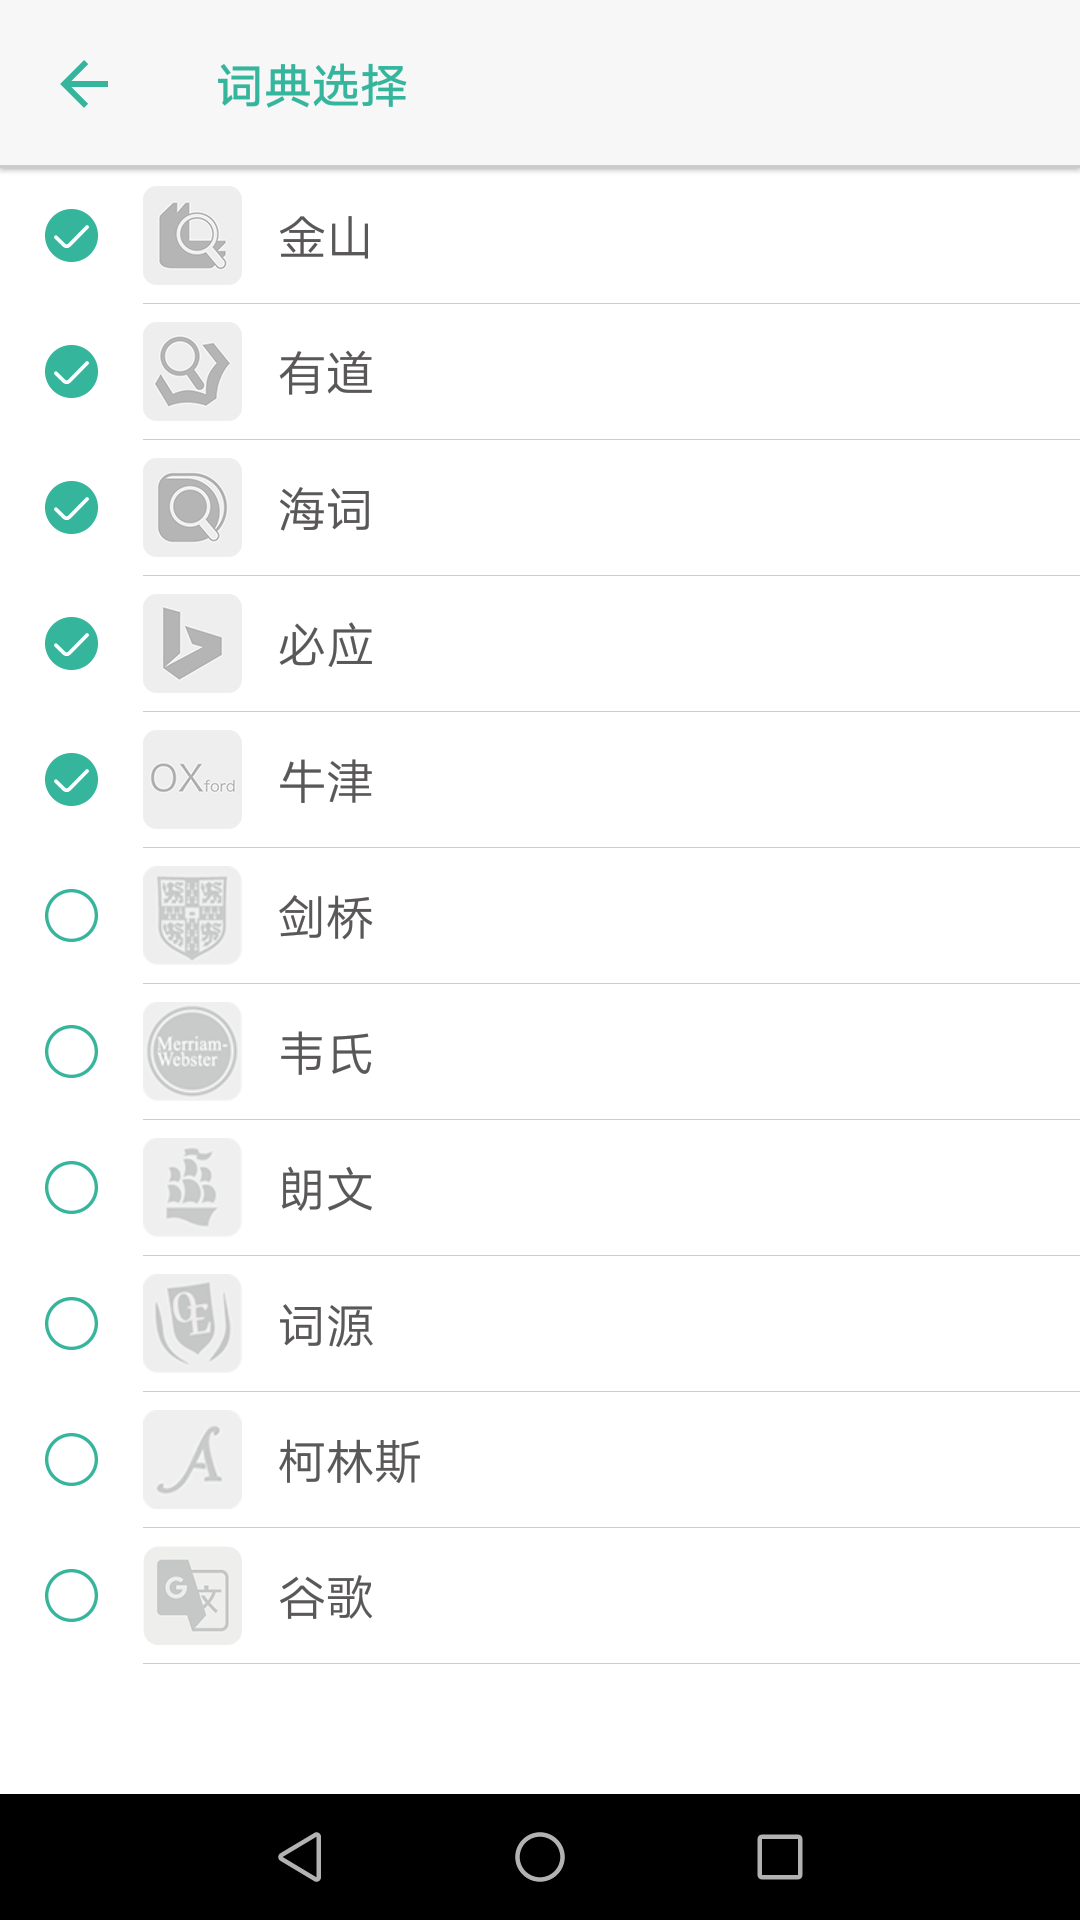
Task: Enable the 韦氏 dictionary checkbox
Action: tap(71, 1052)
